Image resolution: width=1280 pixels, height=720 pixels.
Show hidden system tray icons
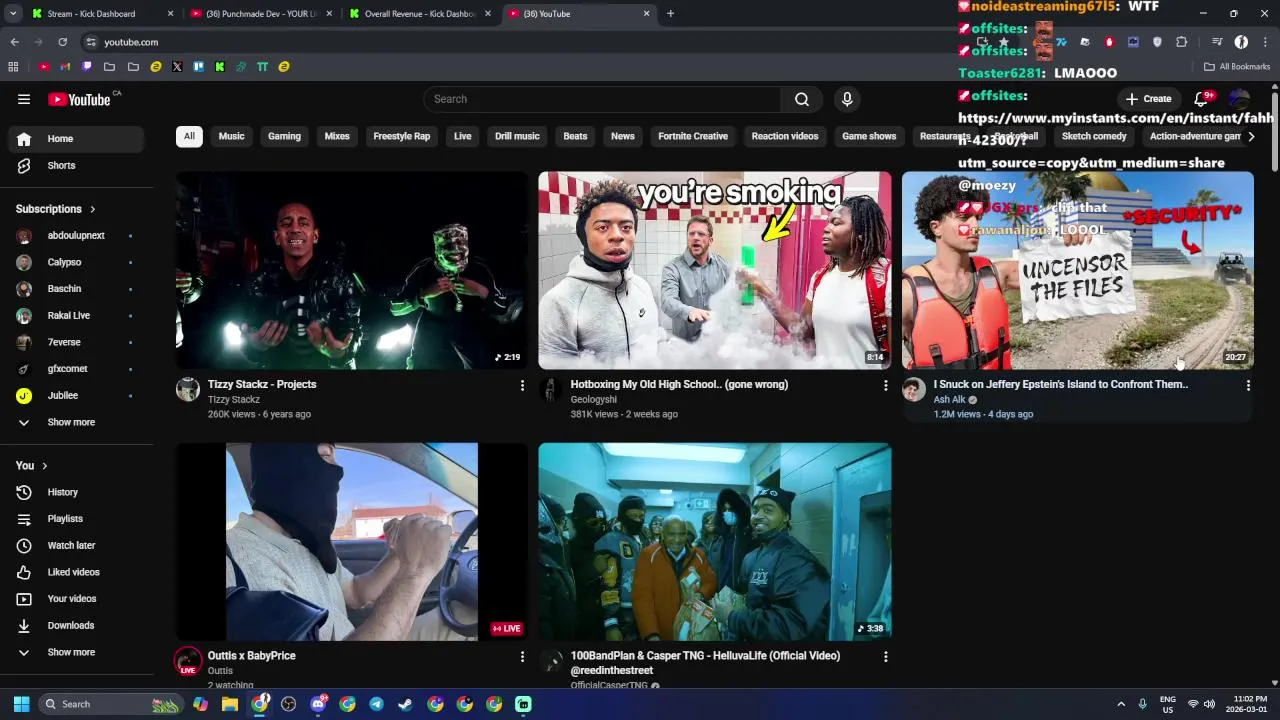click(1120, 704)
